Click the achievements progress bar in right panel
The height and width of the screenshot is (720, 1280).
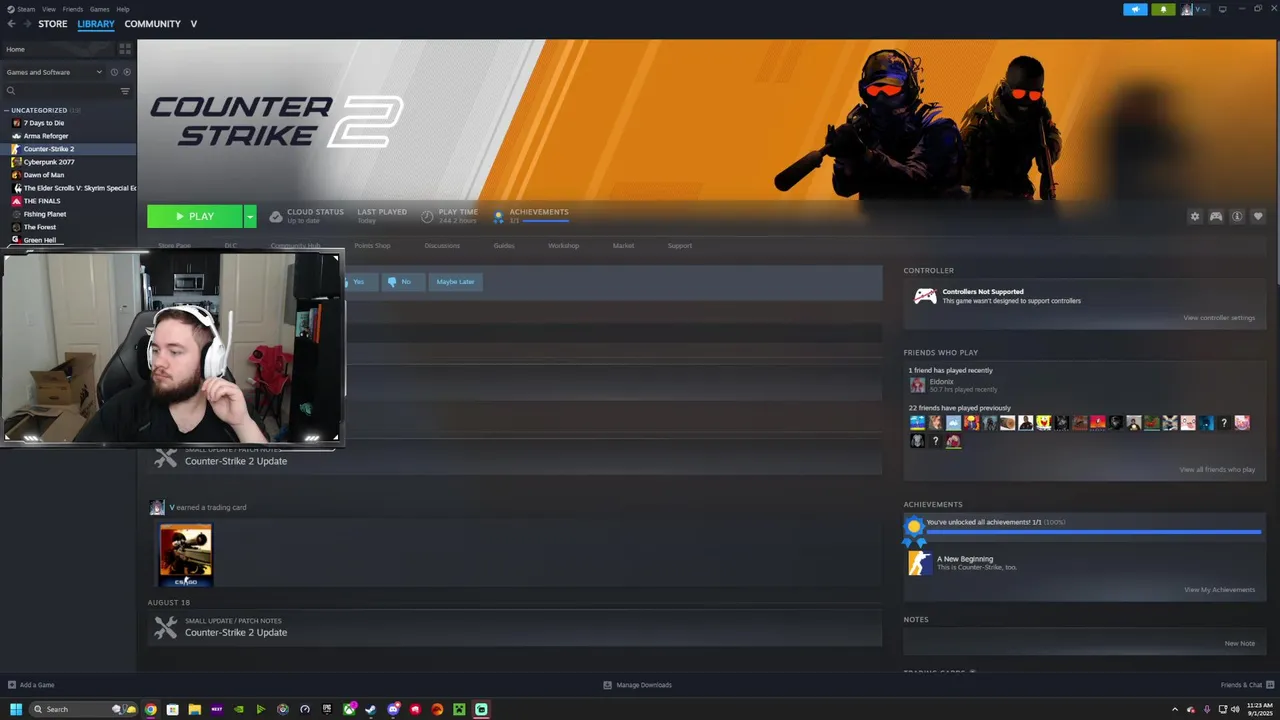[x=1094, y=532]
